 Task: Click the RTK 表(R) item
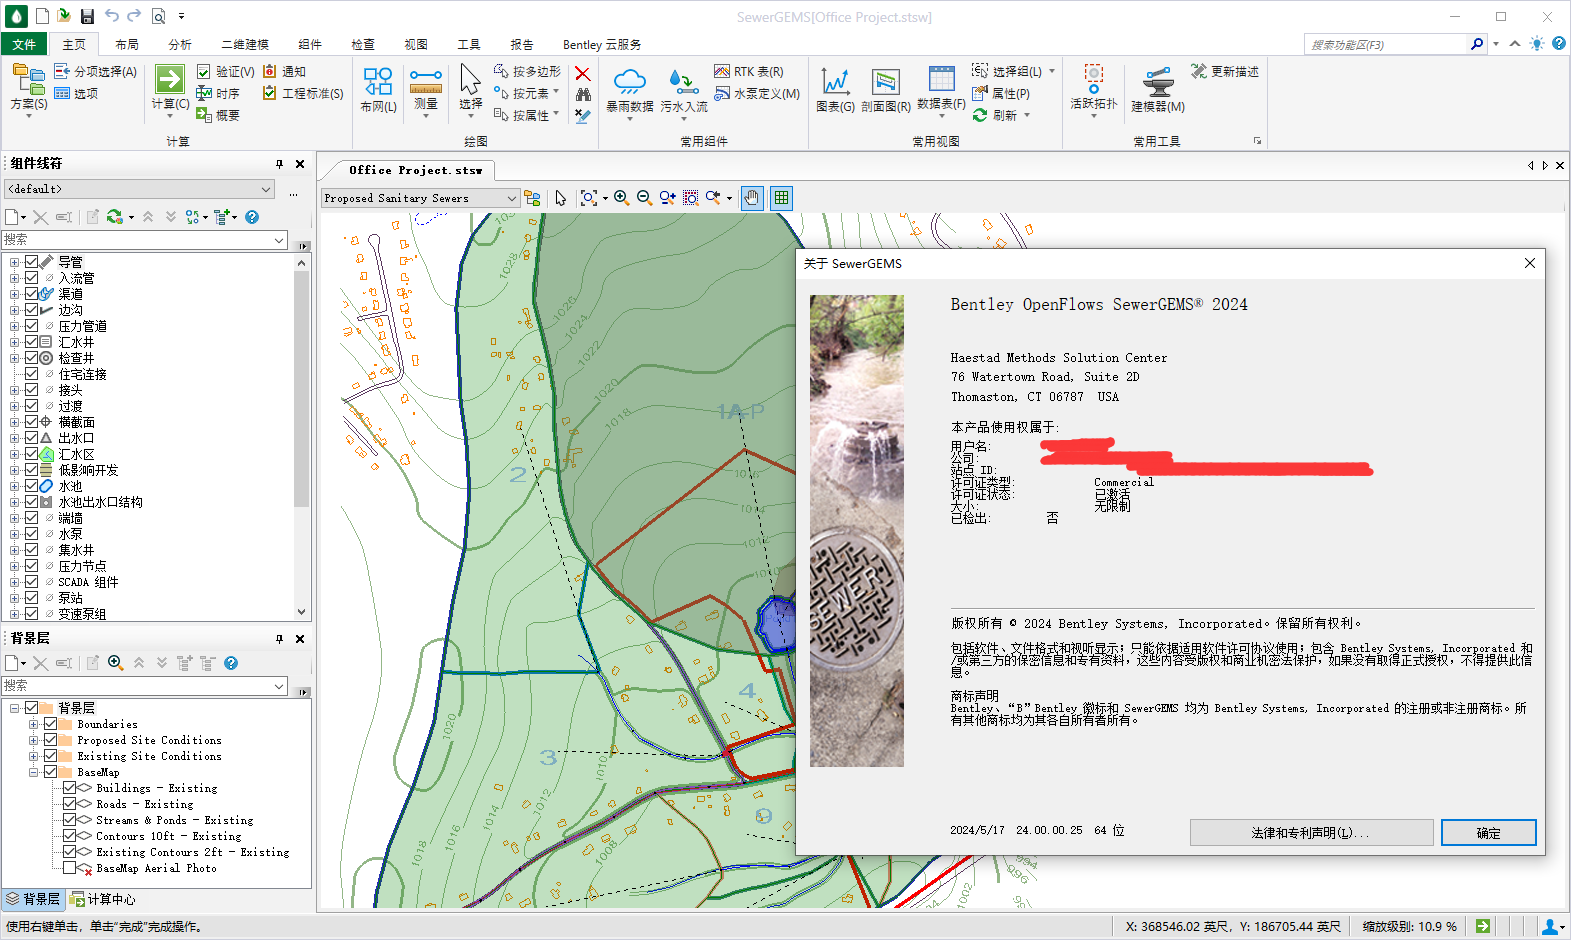(x=749, y=71)
